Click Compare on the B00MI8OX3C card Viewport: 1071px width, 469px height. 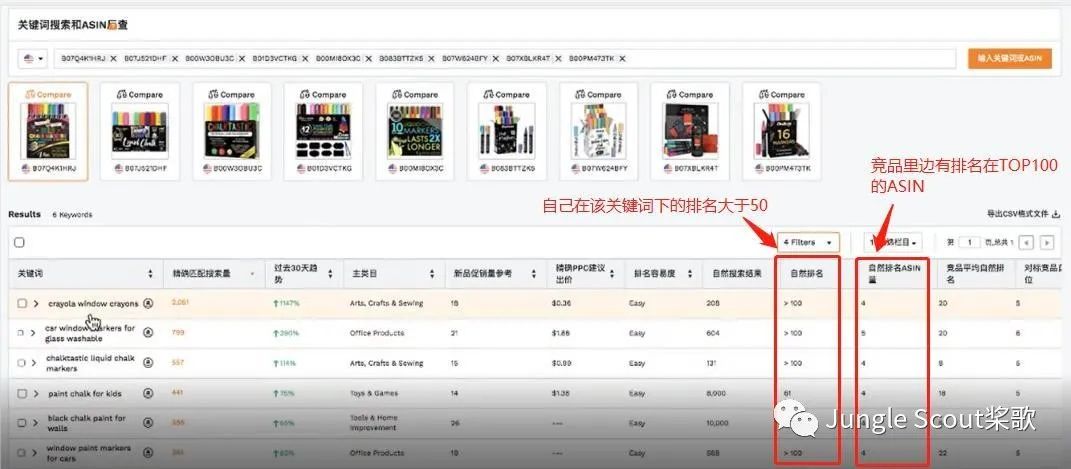(x=415, y=95)
